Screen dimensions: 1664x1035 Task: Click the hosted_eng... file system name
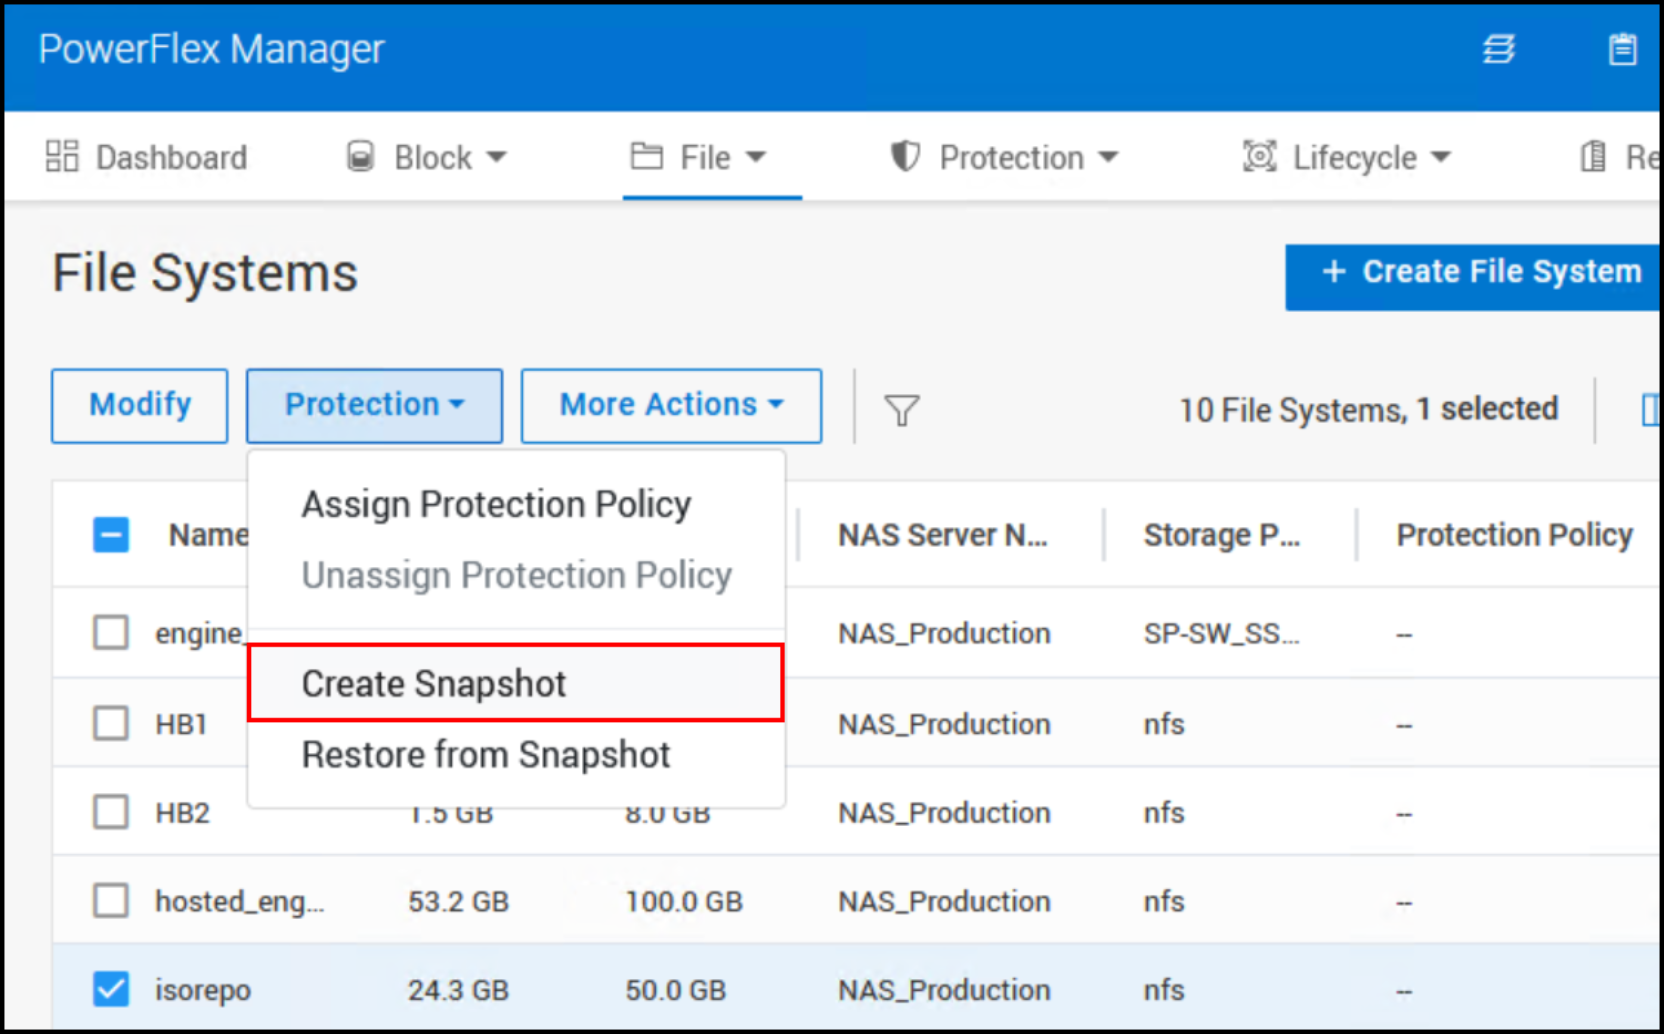(x=239, y=902)
